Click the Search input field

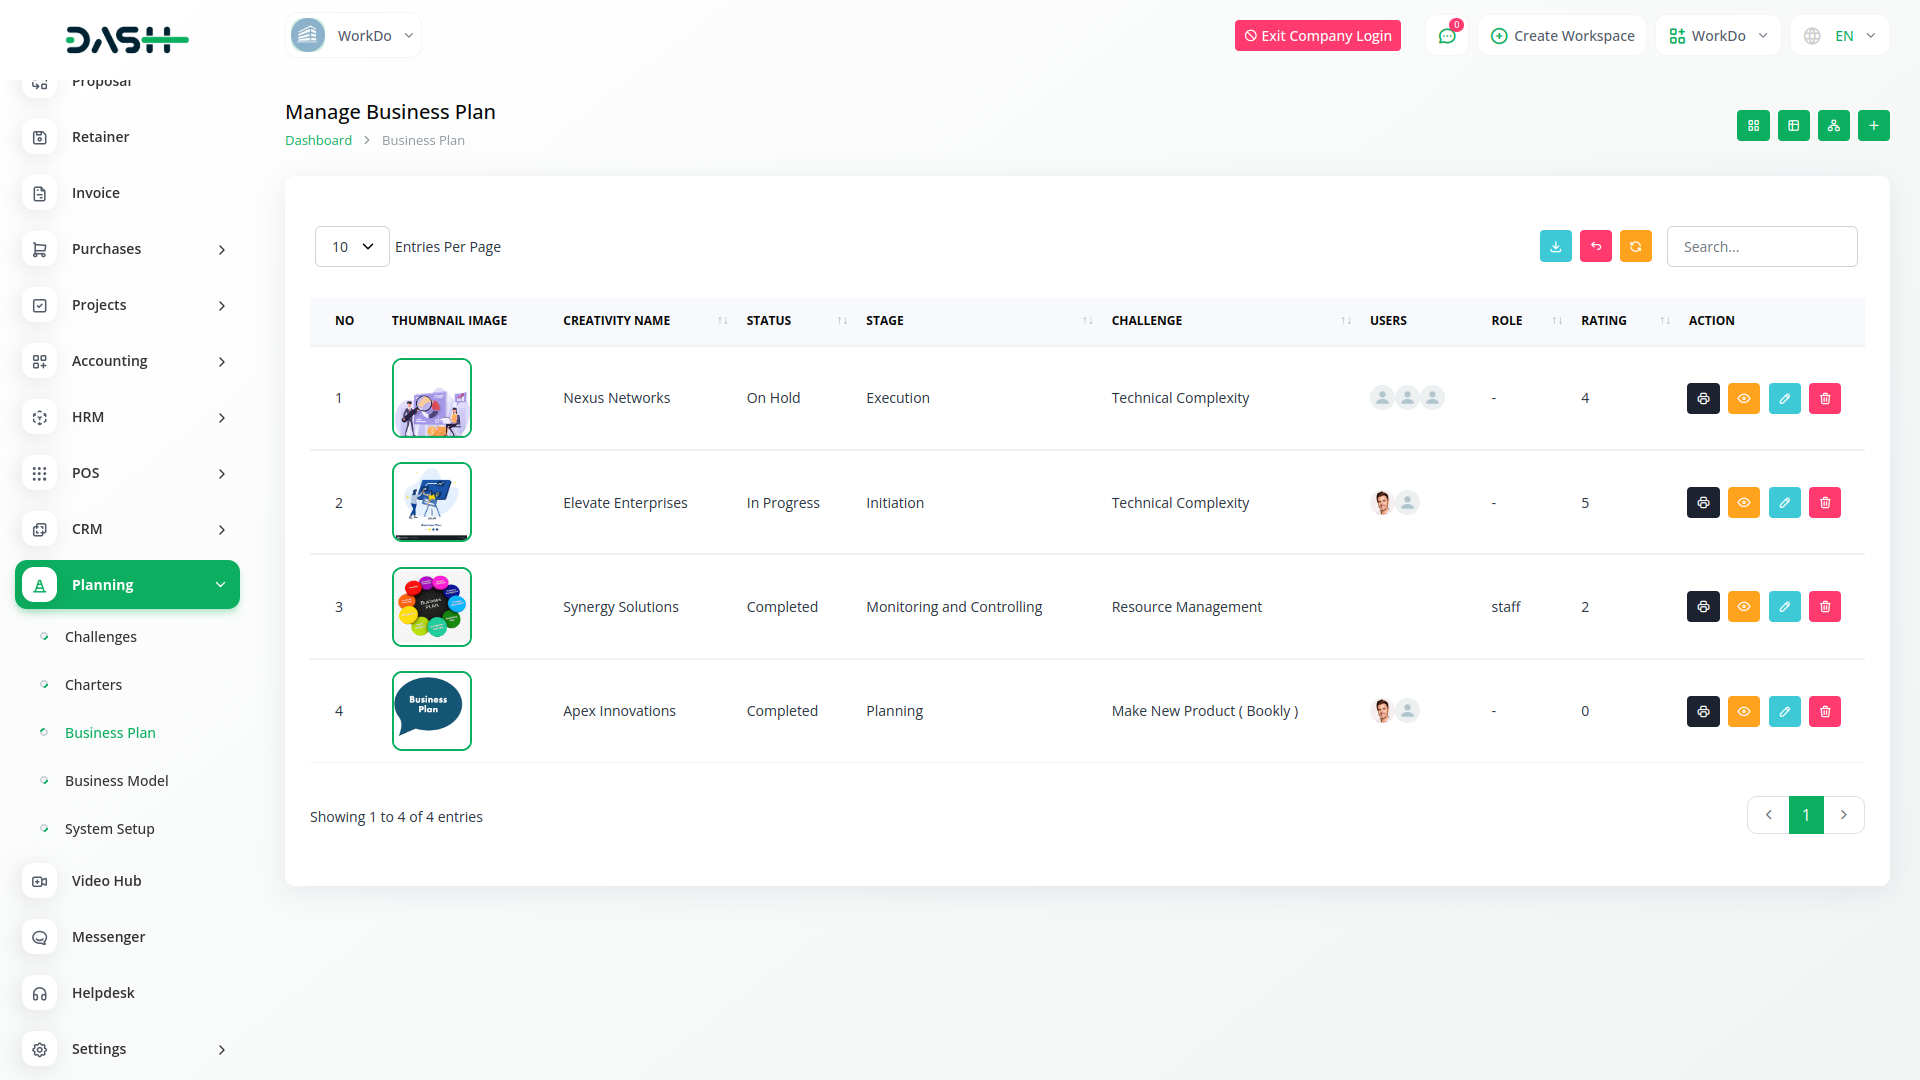(1761, 247)
